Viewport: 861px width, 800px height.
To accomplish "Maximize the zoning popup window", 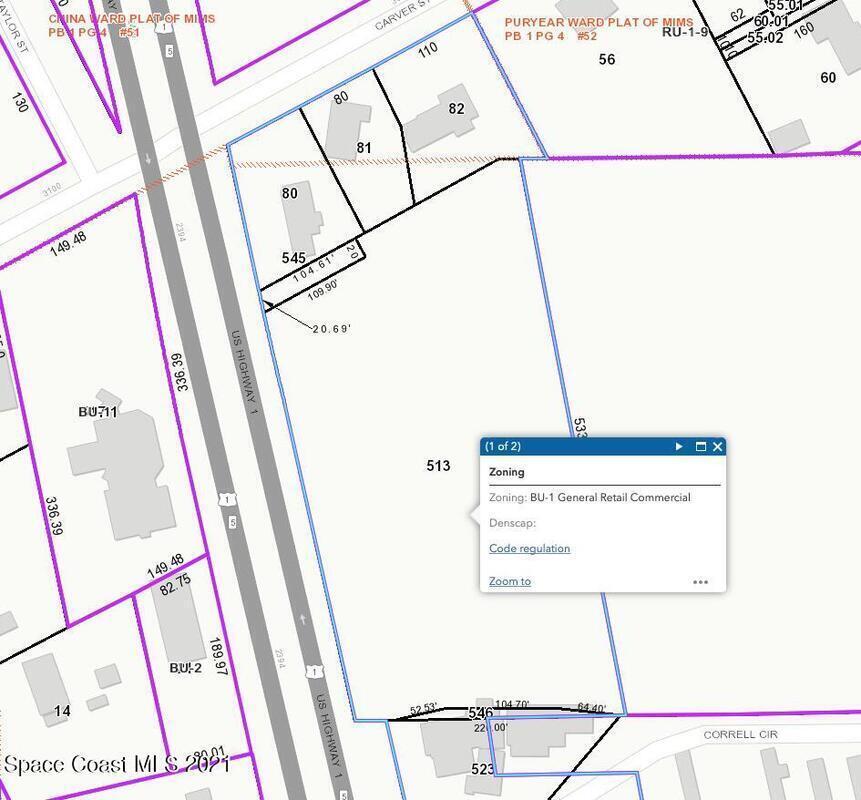I will coord(700,447).
